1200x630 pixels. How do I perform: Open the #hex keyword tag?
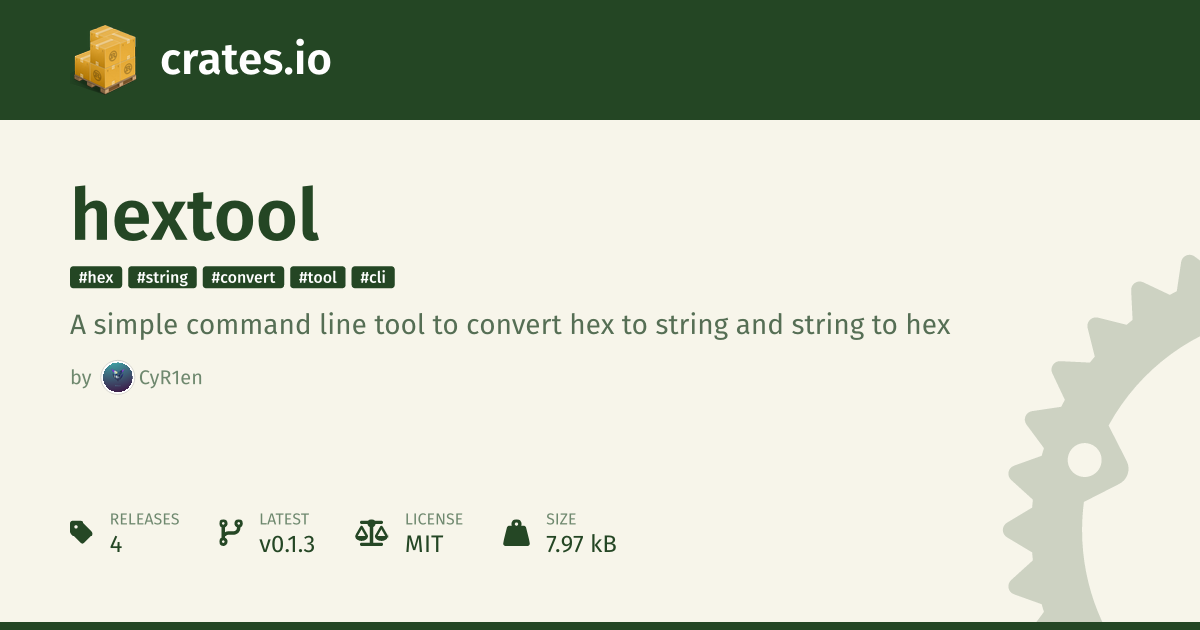point(96,277)
